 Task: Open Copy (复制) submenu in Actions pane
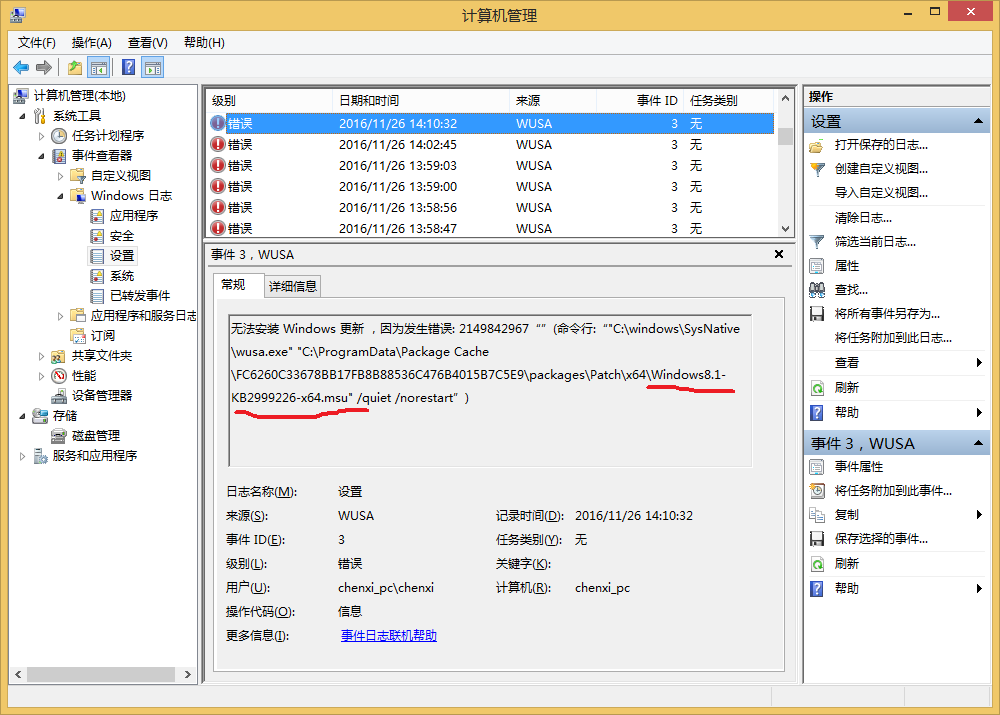(x=846, y=515)
